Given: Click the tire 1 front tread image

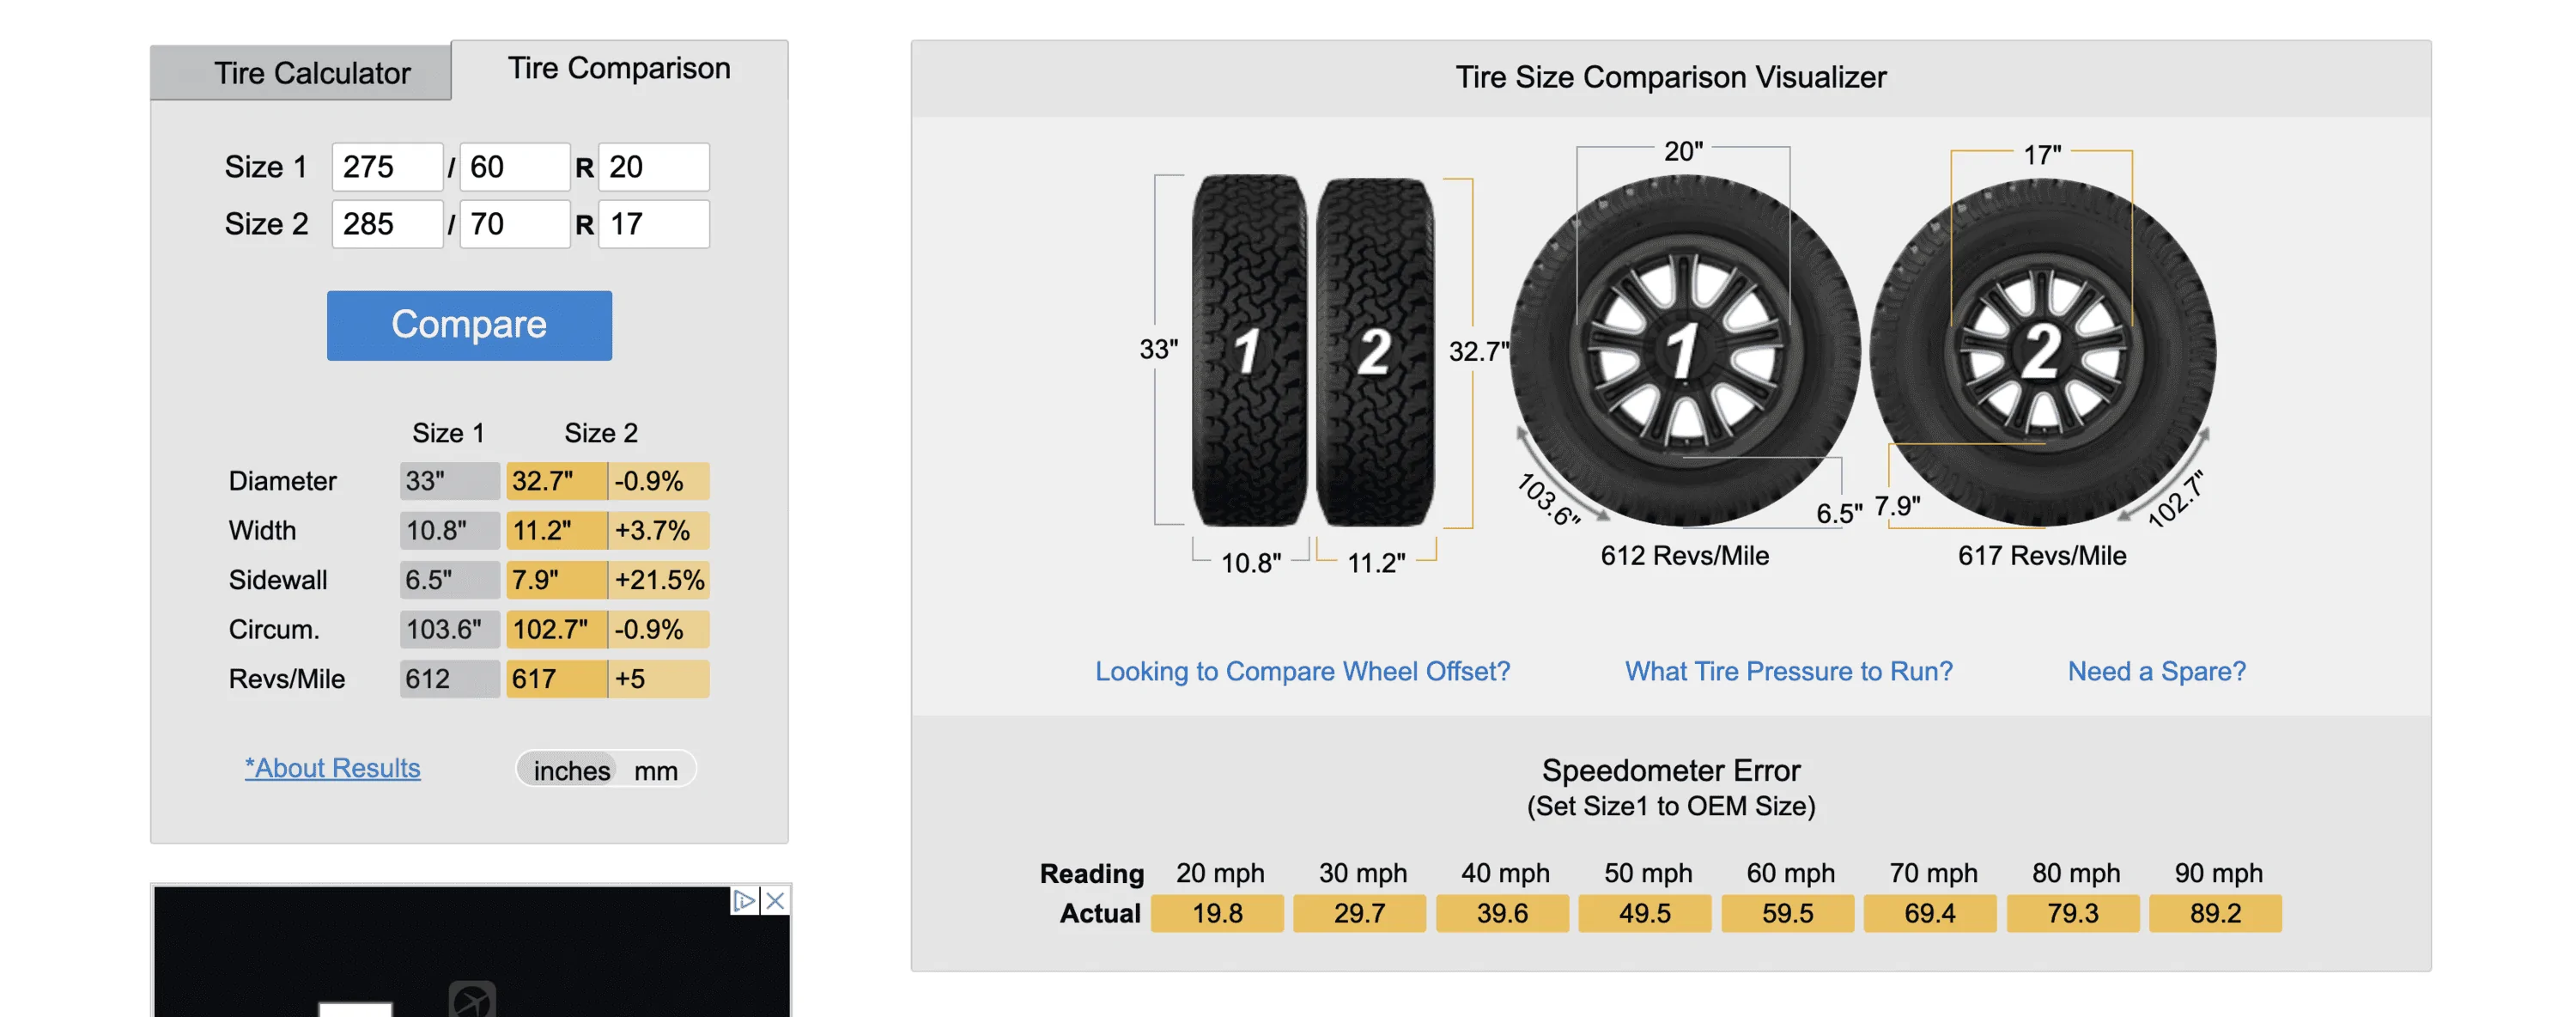Looking at the screenshot, I should click(x=1249, y=351).
